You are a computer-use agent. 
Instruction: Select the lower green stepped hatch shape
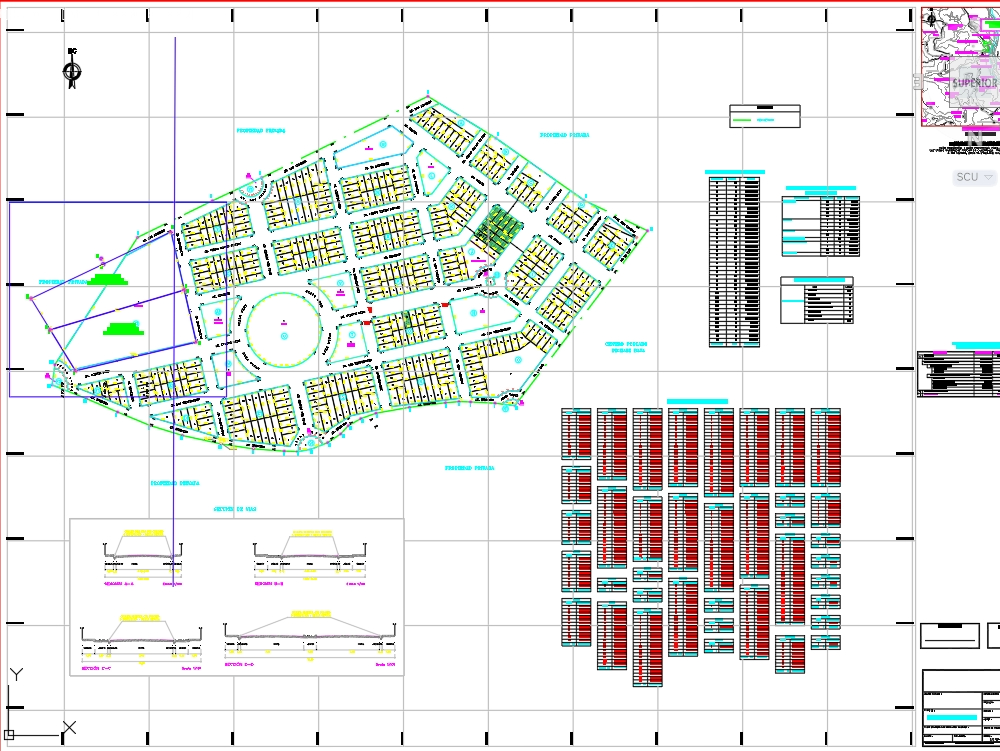[123, 329]
